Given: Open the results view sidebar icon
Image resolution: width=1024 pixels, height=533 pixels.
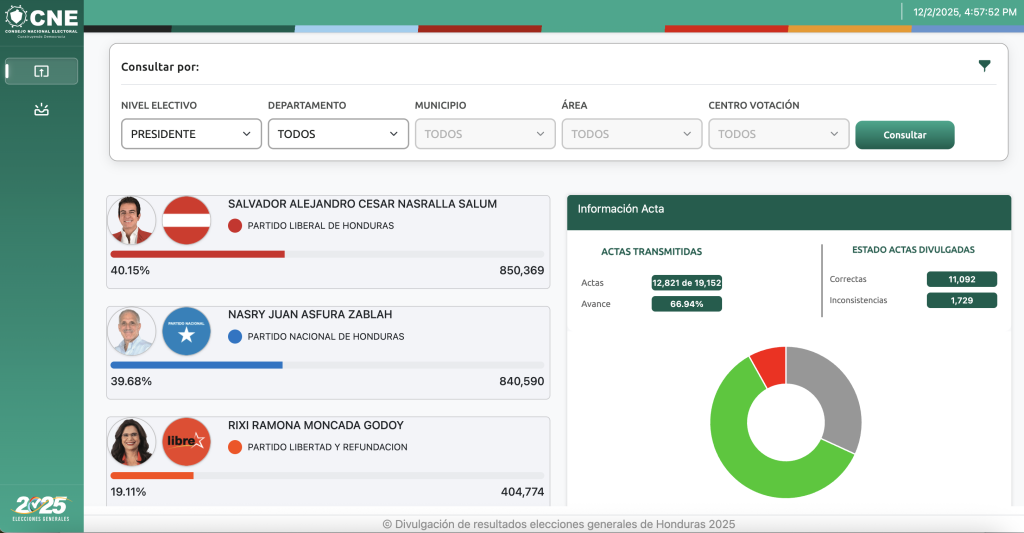Looking at the screenshot, I should click(41, 71).
